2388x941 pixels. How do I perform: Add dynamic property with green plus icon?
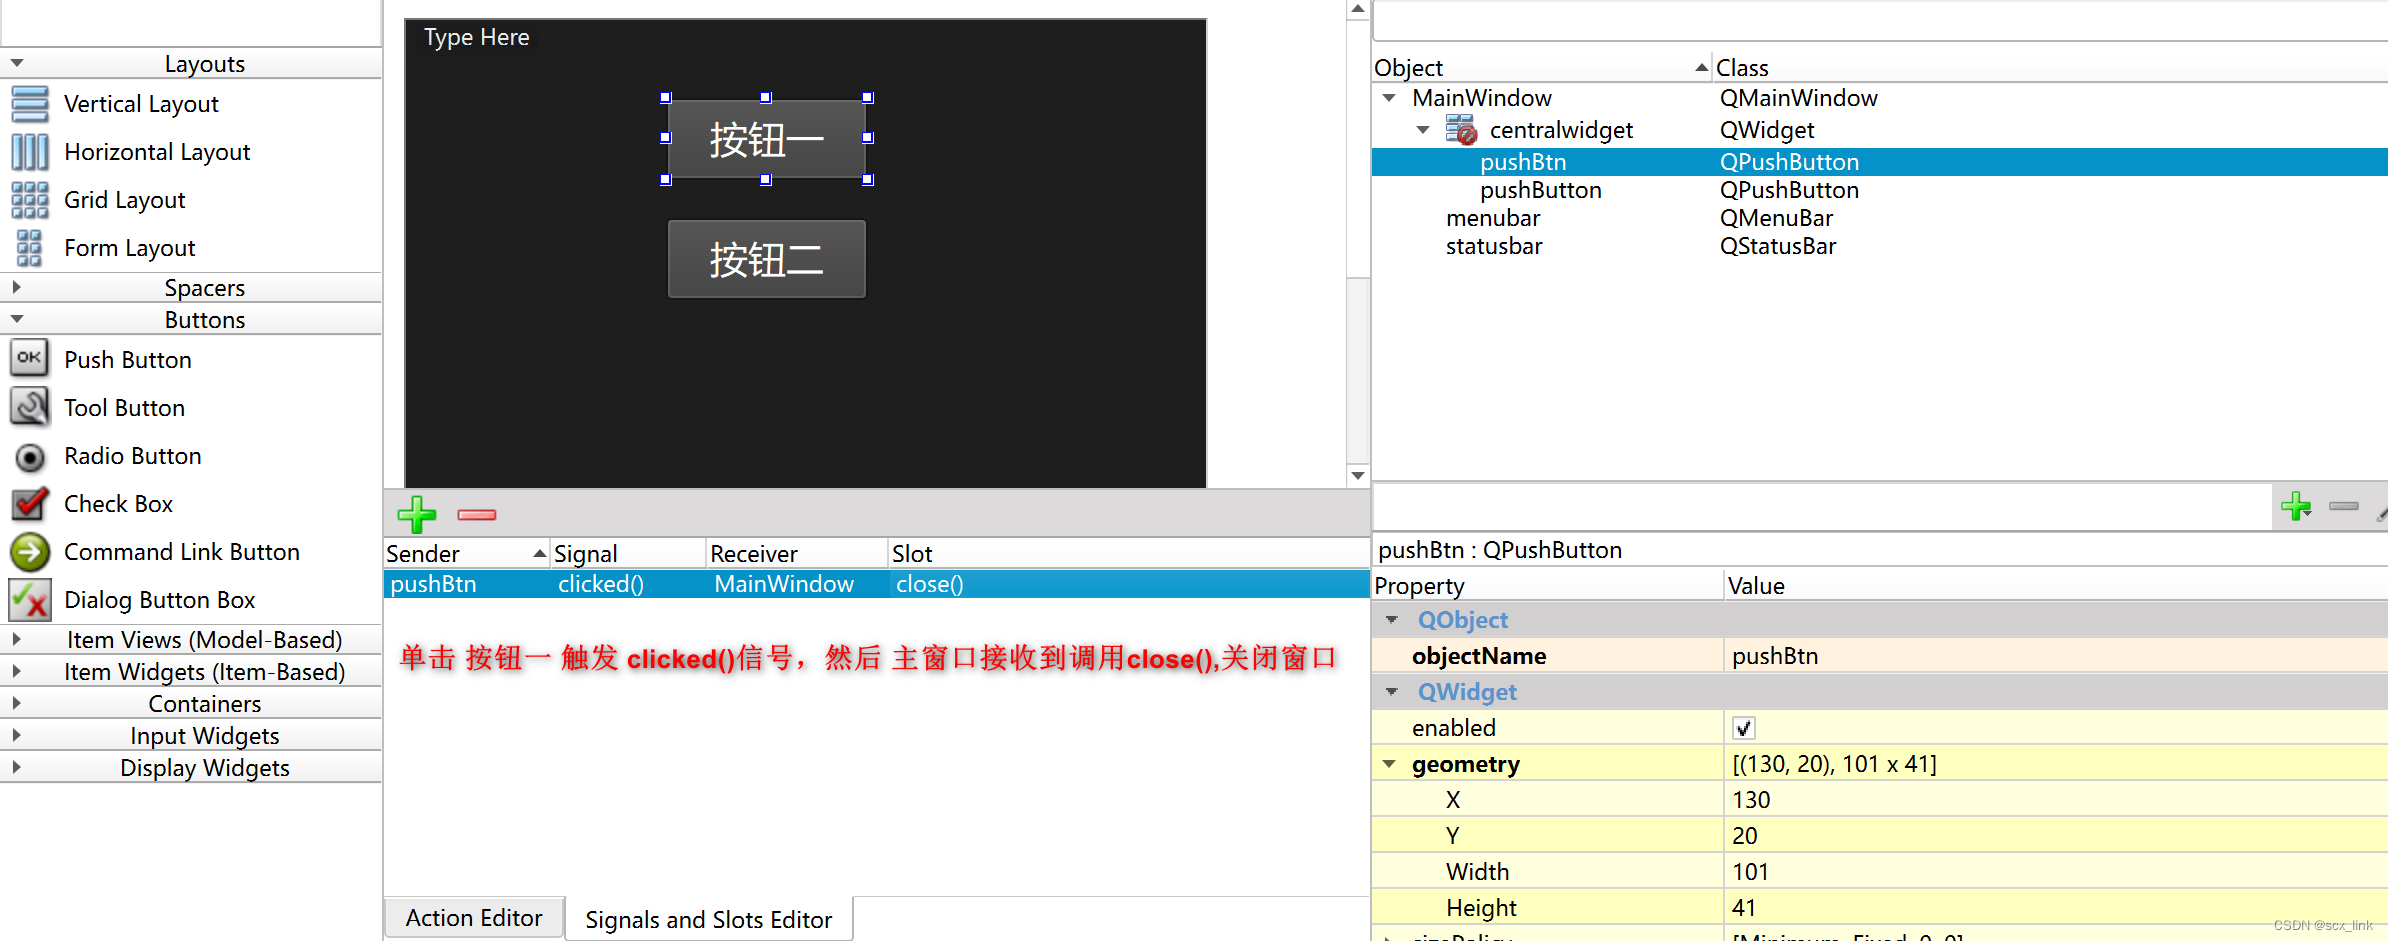[2296, 506]
